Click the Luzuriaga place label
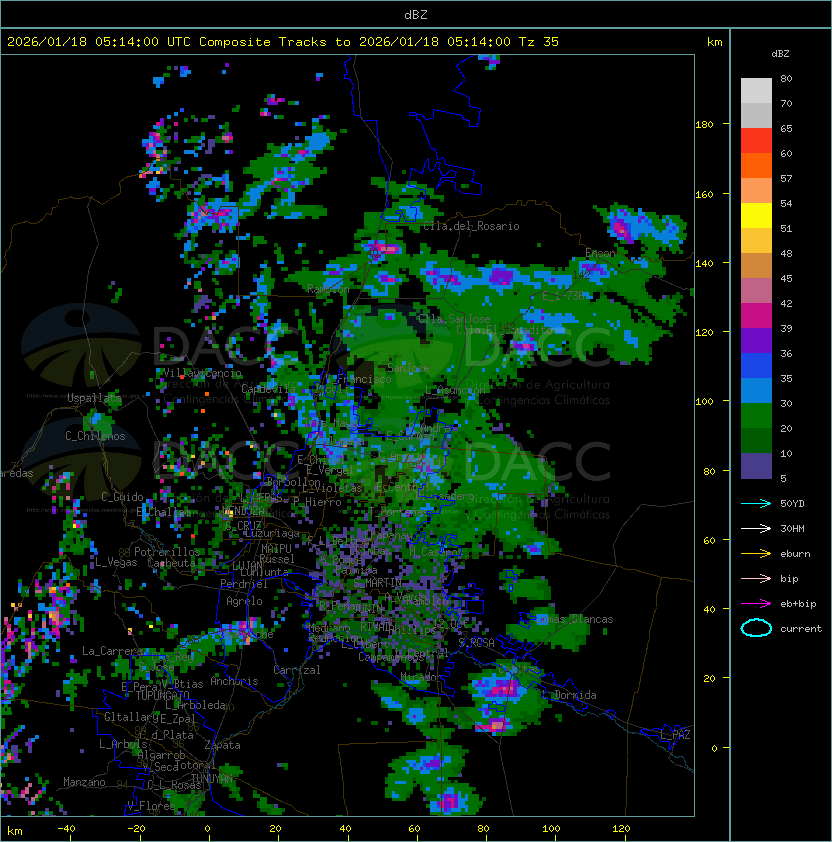 (272, 533)
